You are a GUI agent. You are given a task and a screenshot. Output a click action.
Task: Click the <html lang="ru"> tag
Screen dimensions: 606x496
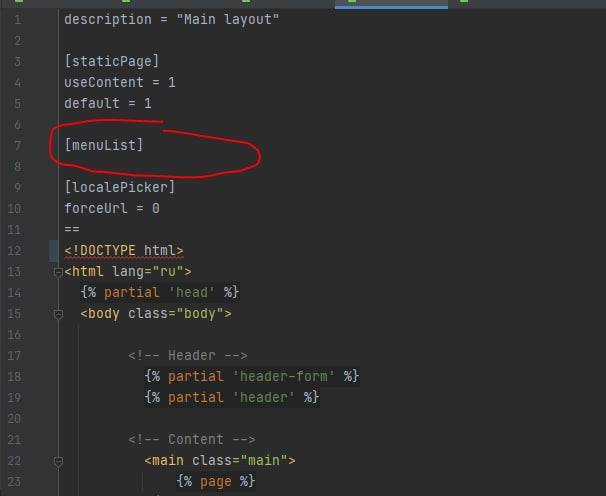point(128,271)
